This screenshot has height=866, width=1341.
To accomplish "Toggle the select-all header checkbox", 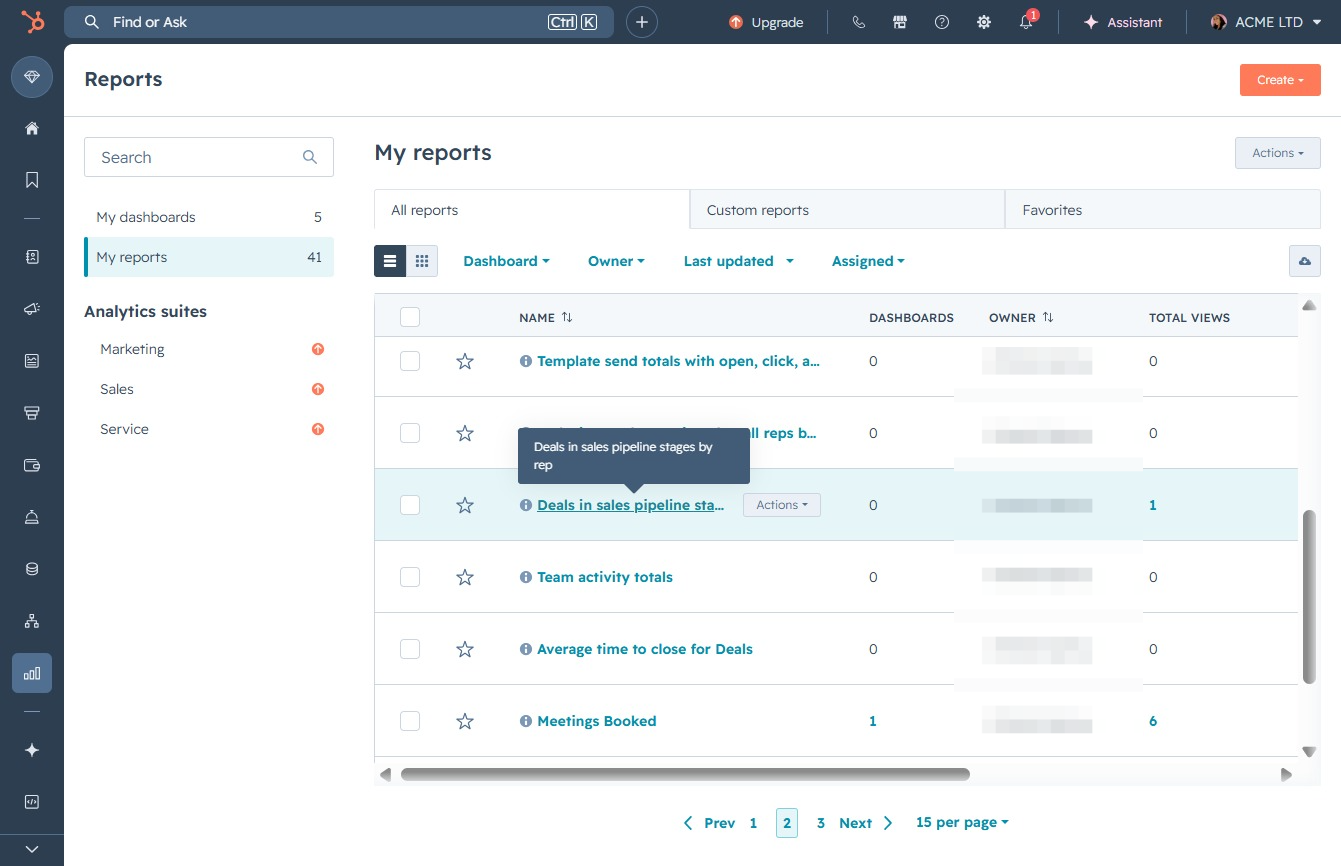I will click(x=410, y=317).
